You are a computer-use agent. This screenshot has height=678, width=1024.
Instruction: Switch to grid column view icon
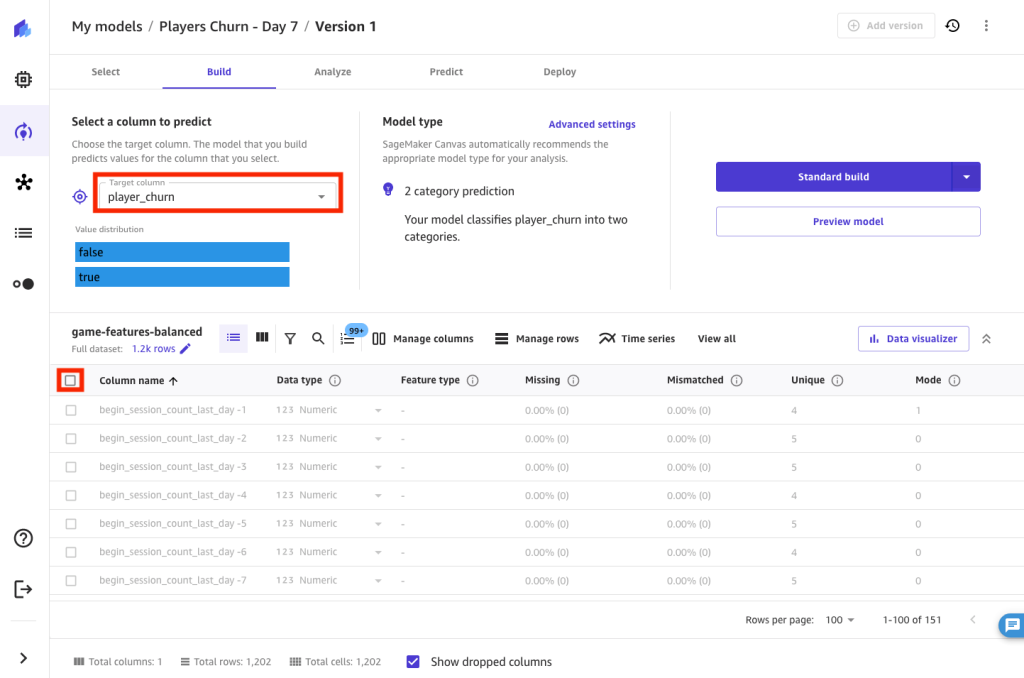262,337
